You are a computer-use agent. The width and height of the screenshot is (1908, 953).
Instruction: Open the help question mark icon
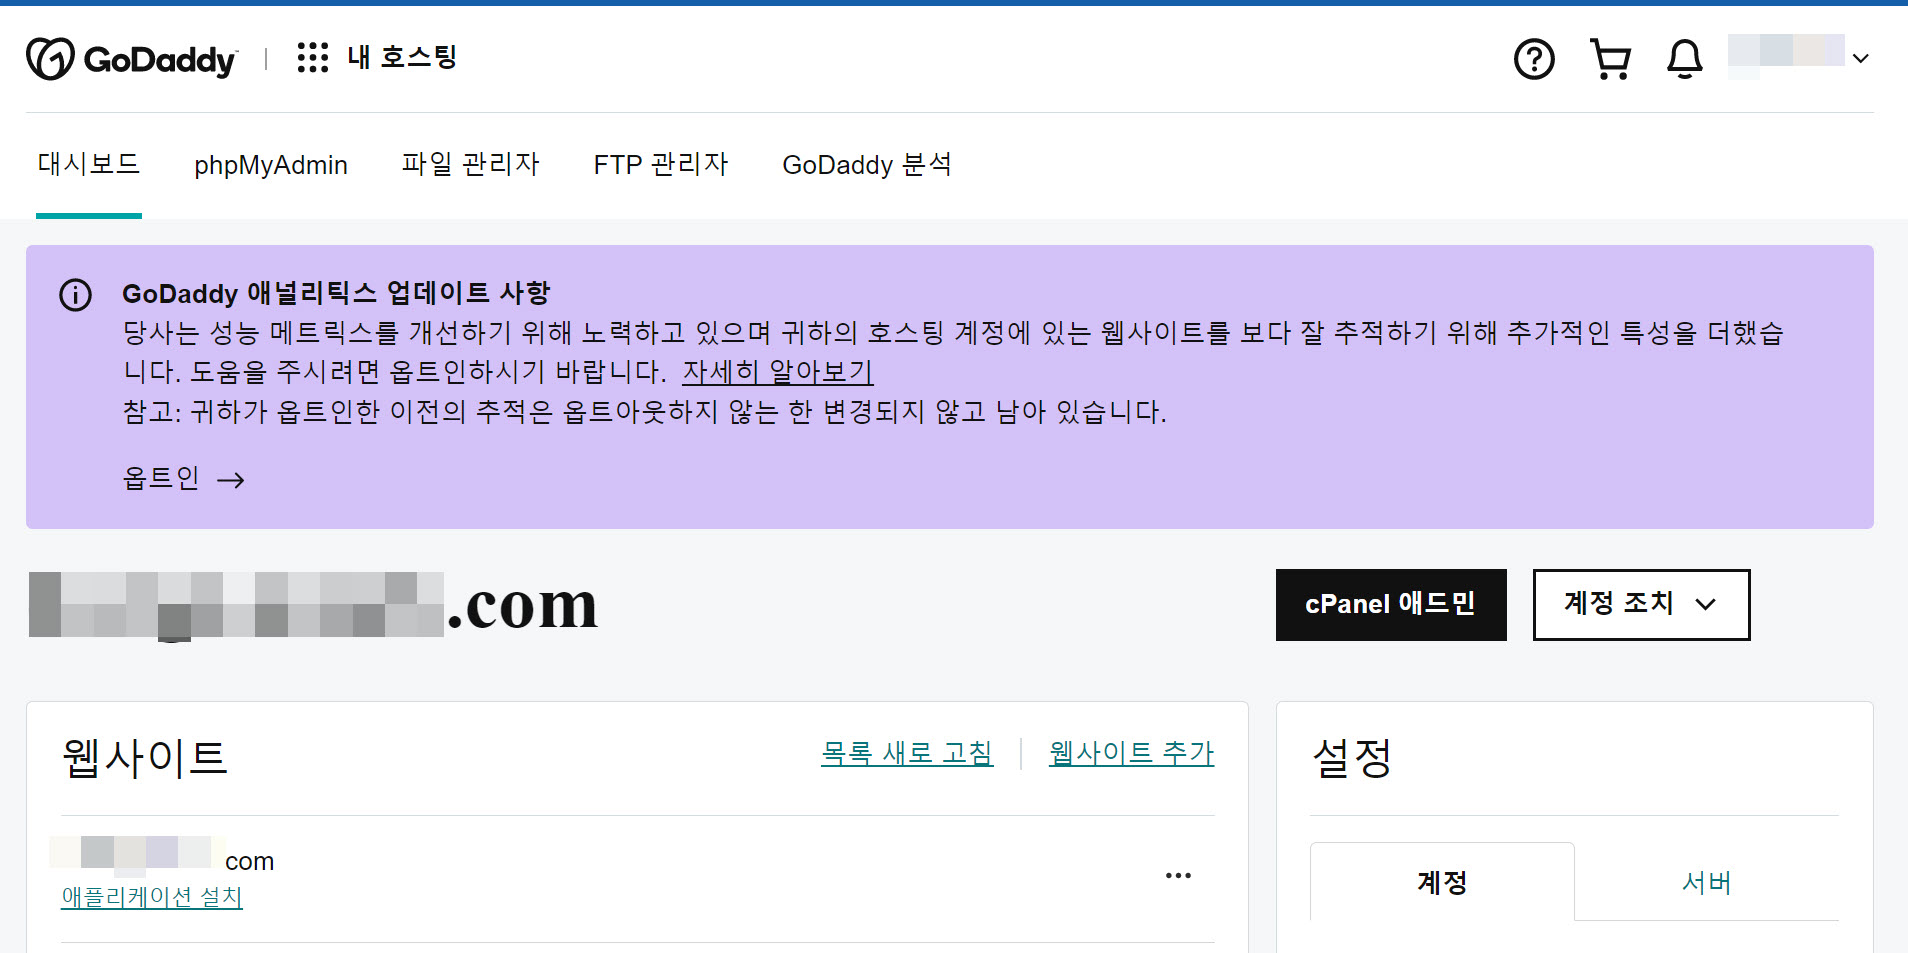(x=1533, y=60)
